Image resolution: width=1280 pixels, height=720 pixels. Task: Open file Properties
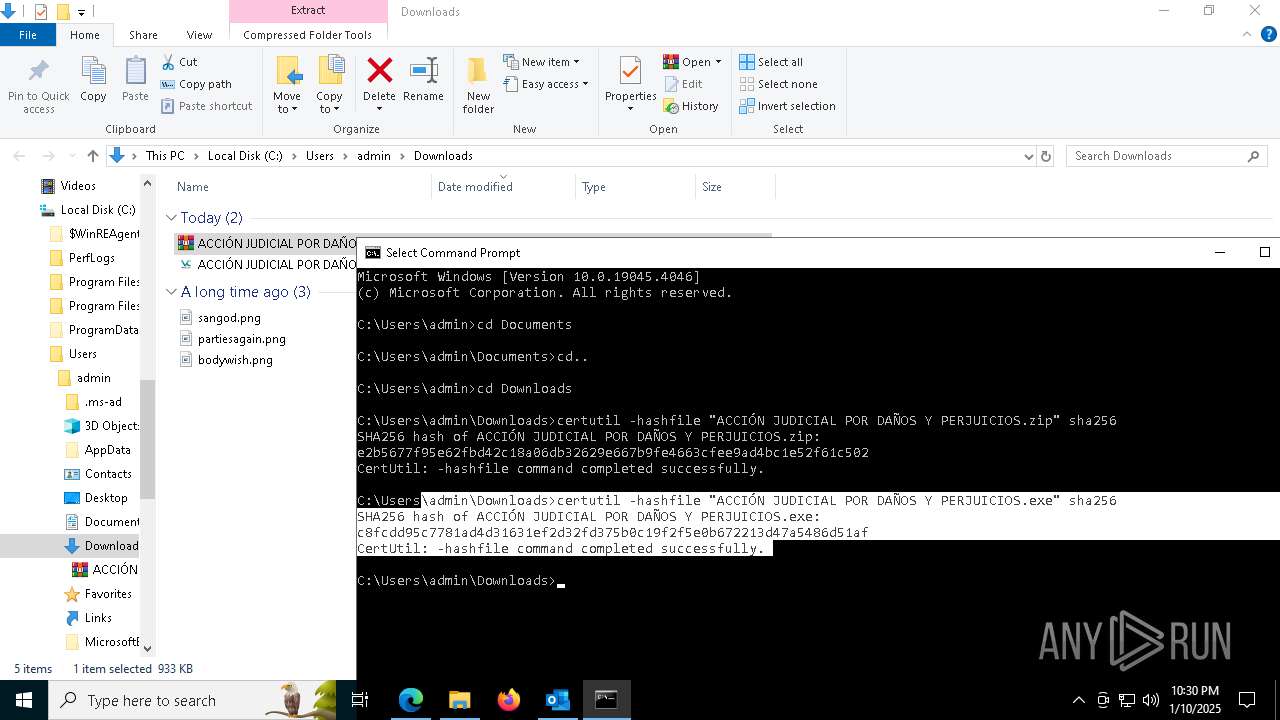pos(630,85)
